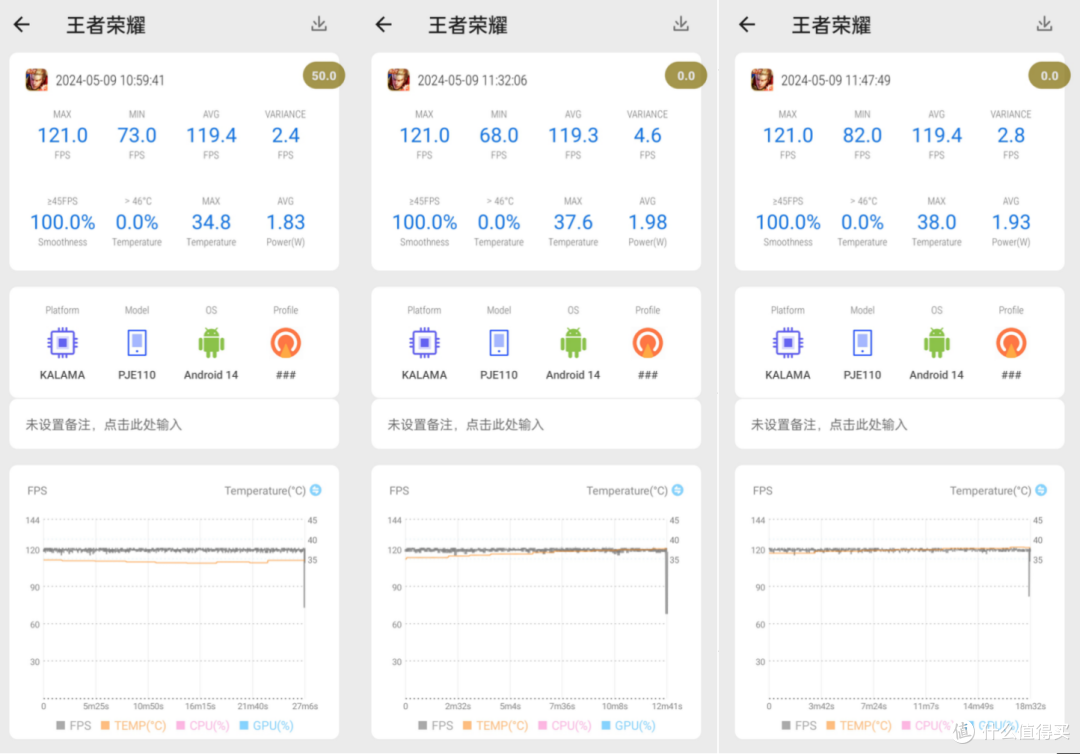The height and width of the screenshot is (754, 1080).
Task: Tap max temperature value 37.6
Action: [573, 222]
